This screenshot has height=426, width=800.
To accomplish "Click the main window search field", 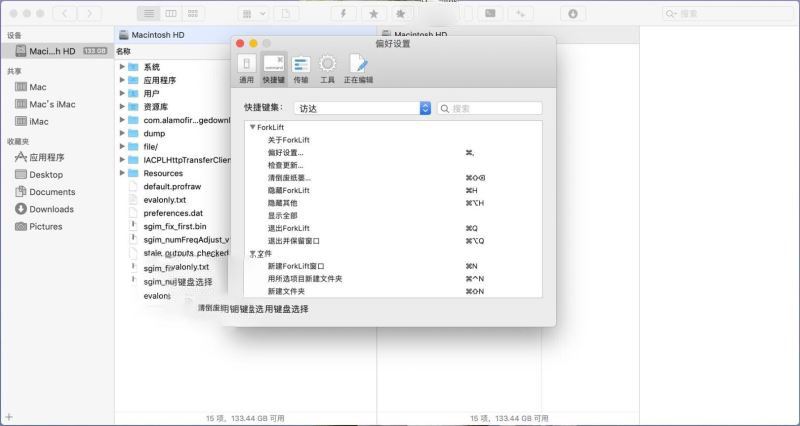I will tap(729, 14).
